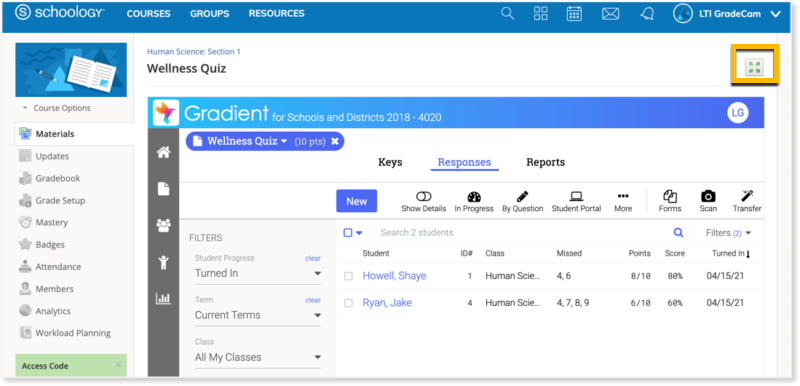Expand the LTI GradeCam account dropdown arrow
Screen dimensions: 800x386
[x=776, y=14]
